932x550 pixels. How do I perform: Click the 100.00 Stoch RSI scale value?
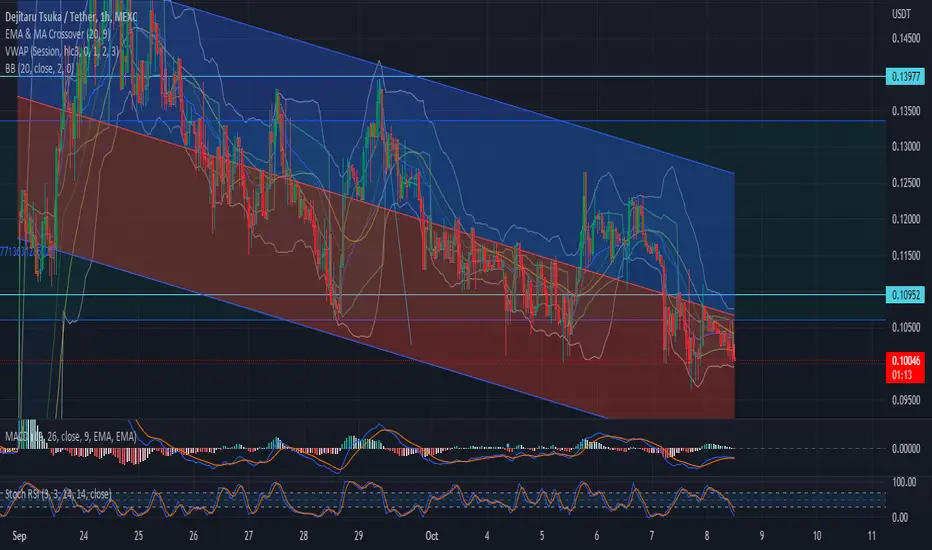[x=904, y=482]
